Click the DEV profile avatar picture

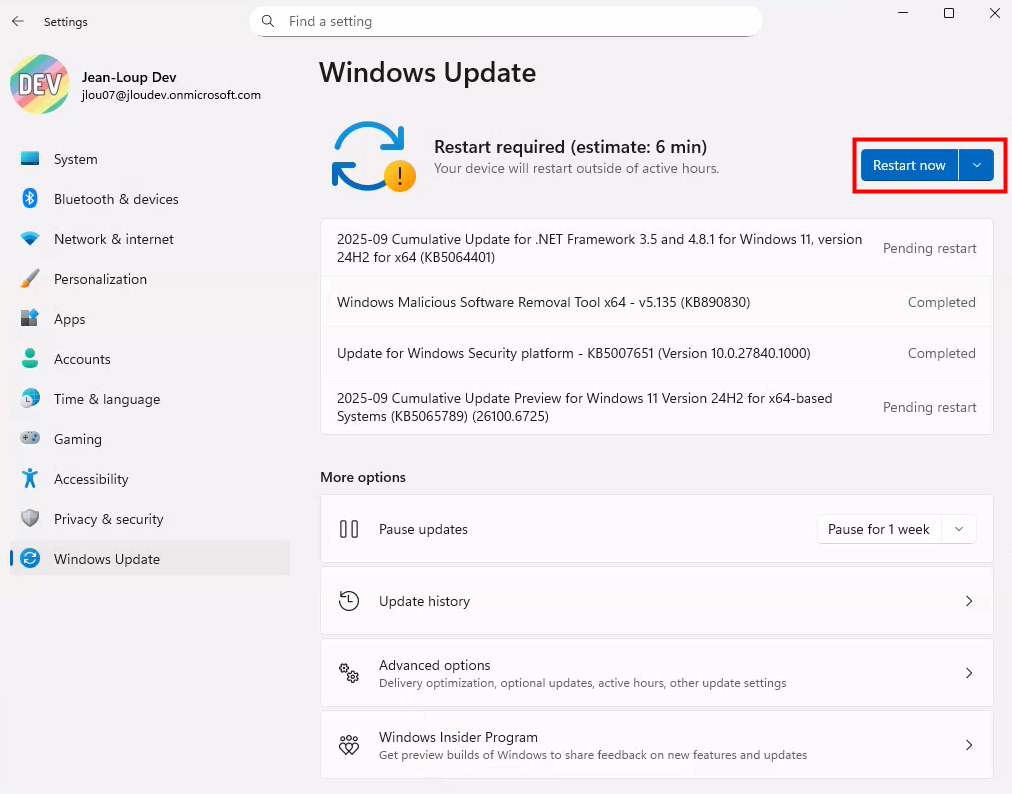40,85
